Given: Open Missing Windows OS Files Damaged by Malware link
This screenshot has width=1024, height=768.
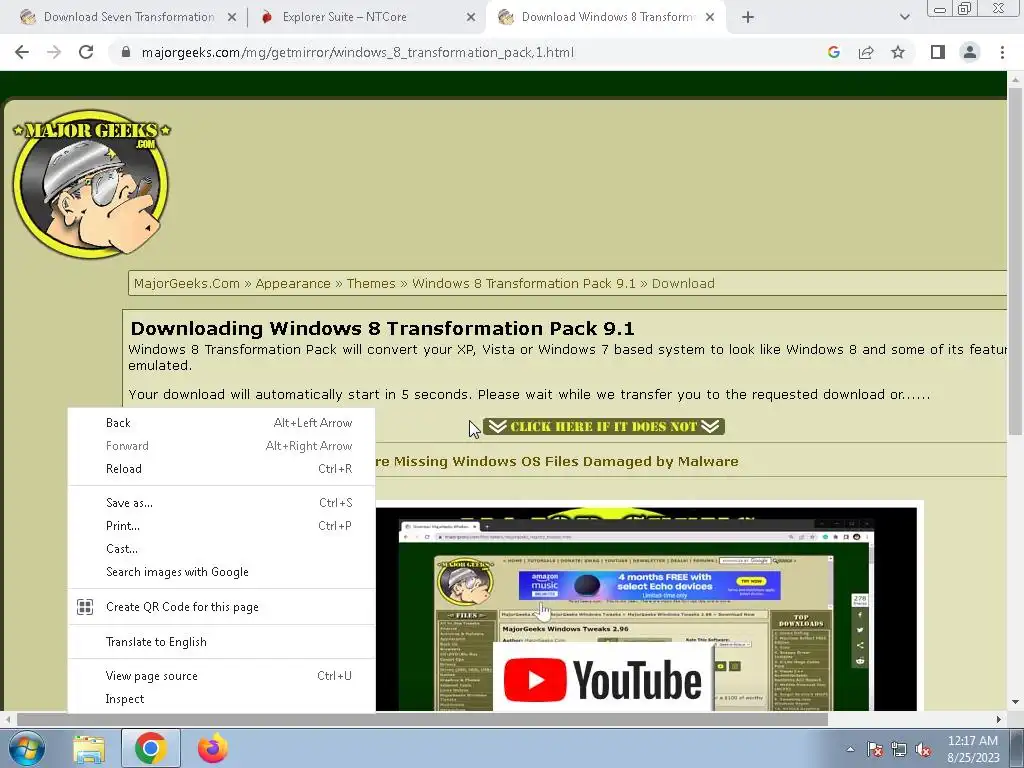Looking at the screenshot, I should [557, 462].
